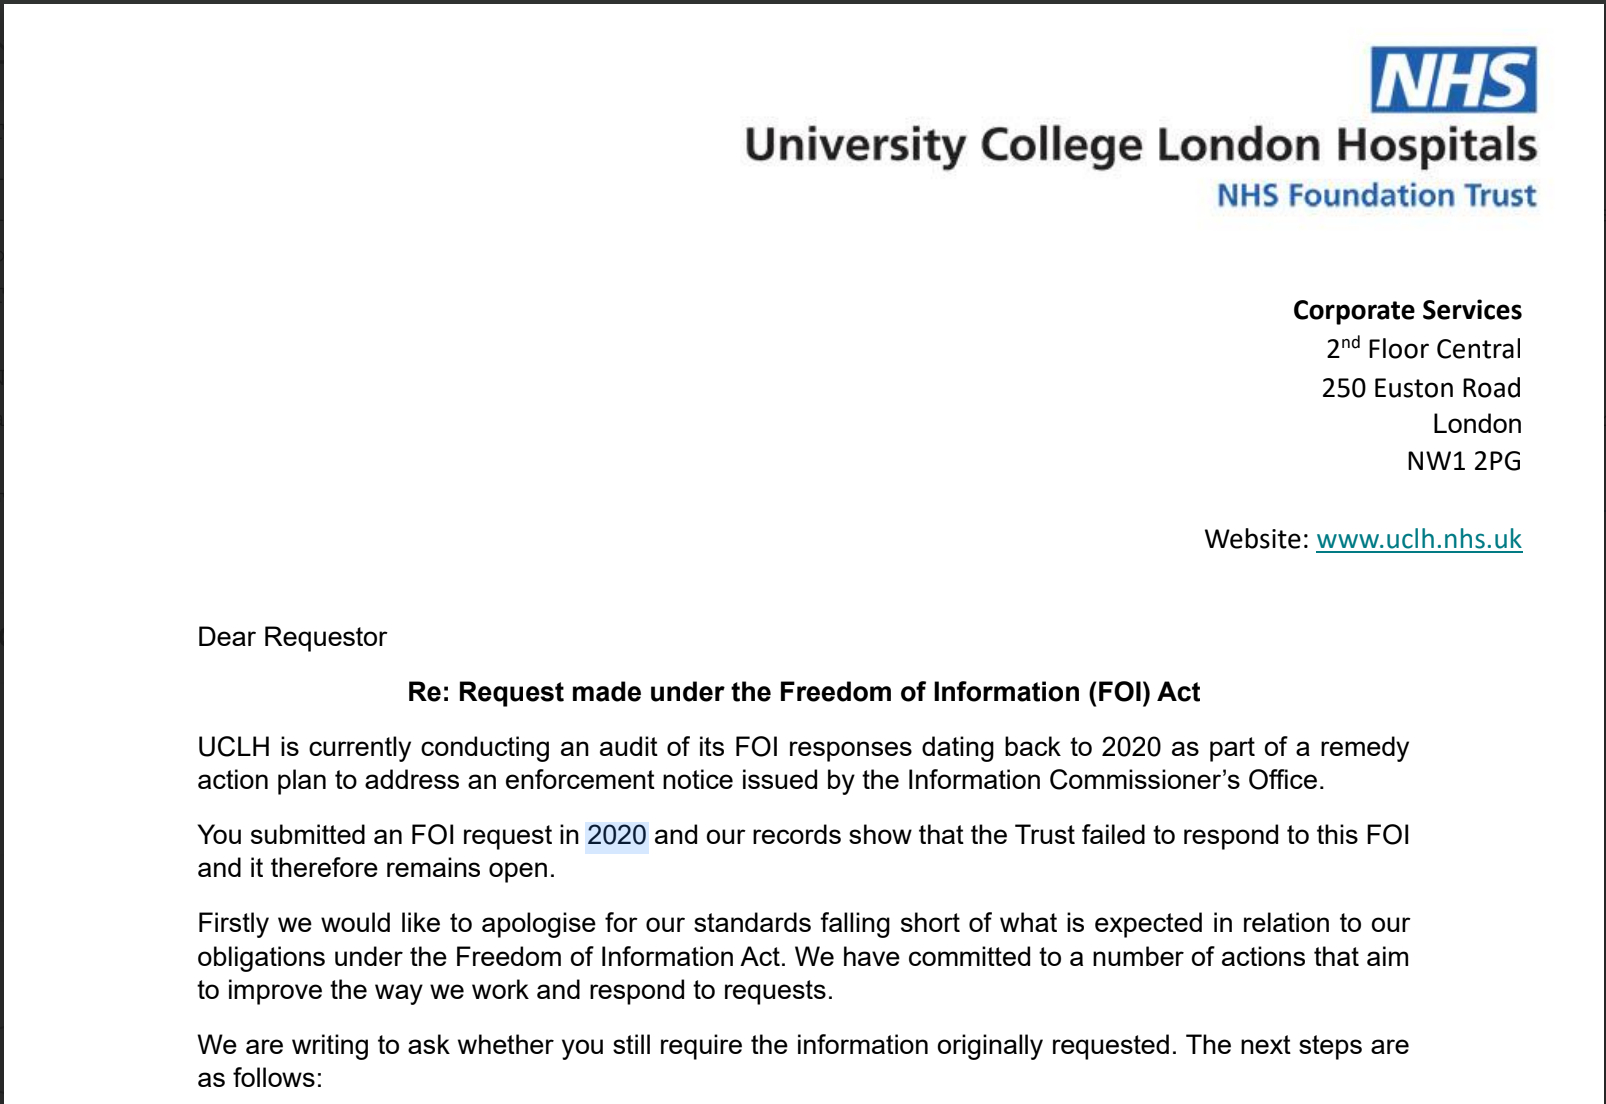This screenshot has width=1606, height=1104.
Task: Click the Corporate Services bold heading
Action: click(1407, 310)
